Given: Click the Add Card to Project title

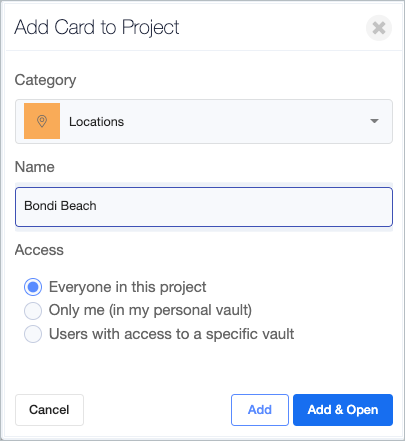Looking at the screenshot, I should tap(97, 28).
